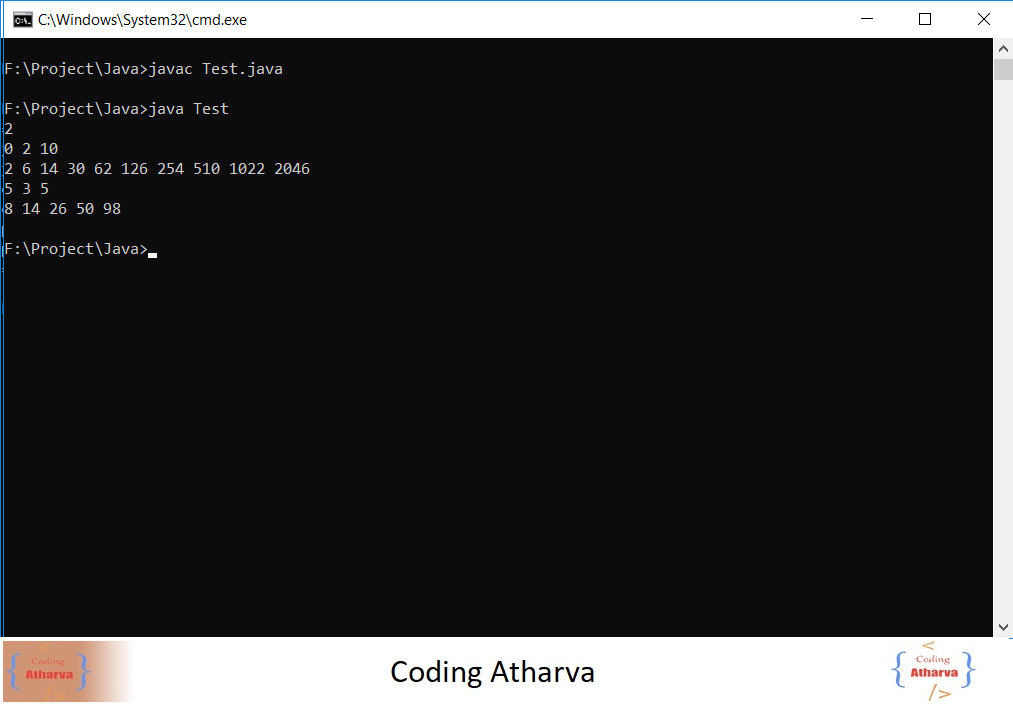This screenshot has height=707, width=1013.
Task: Click the output line ending in 2046
Action: 157,169
